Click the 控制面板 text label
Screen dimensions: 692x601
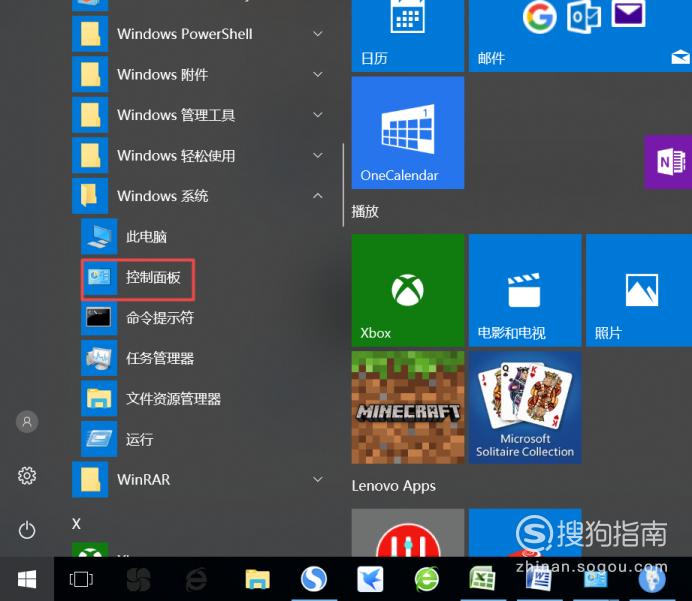click(x=153, y=278)
